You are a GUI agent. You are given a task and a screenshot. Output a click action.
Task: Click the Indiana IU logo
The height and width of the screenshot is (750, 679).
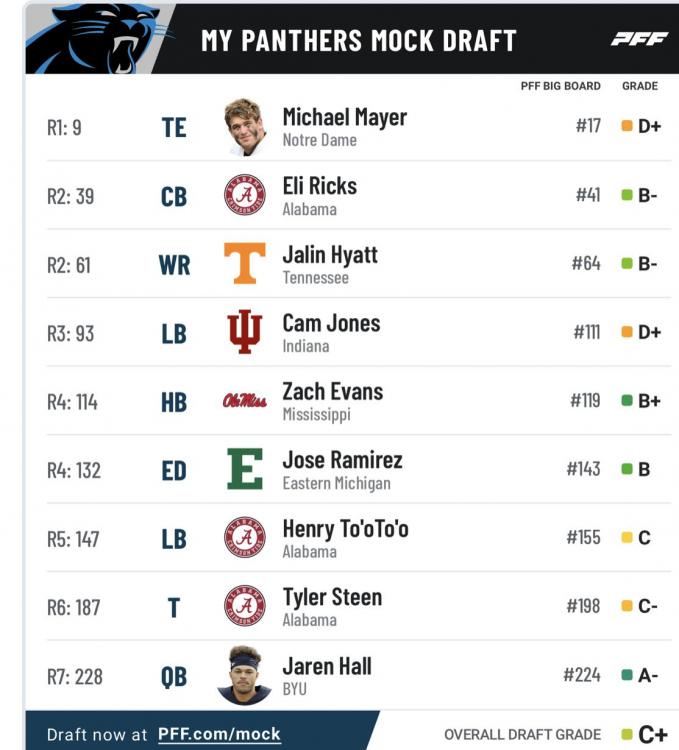[x=244, y=332]
